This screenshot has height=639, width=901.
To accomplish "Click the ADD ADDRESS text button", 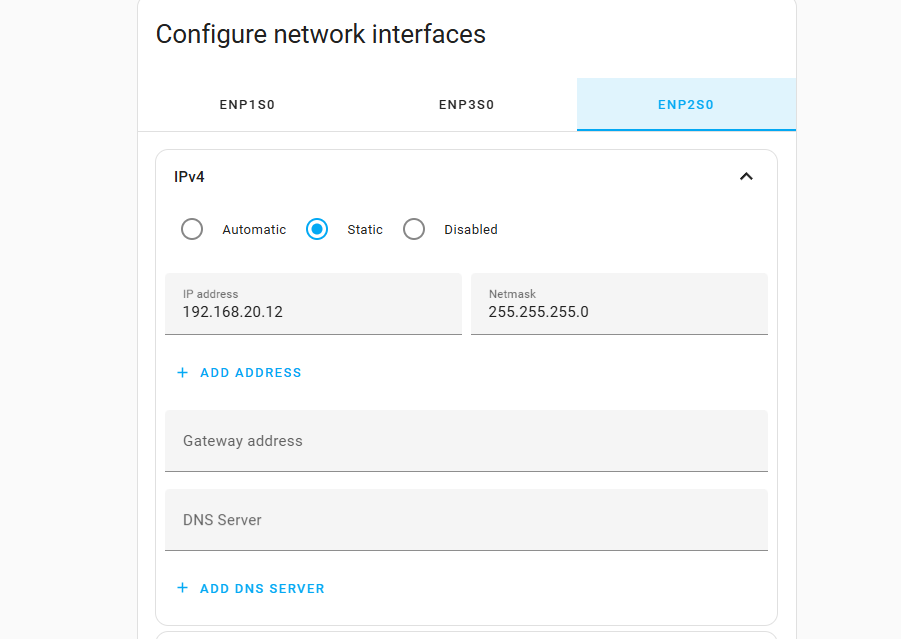I will tap(251, 373).
